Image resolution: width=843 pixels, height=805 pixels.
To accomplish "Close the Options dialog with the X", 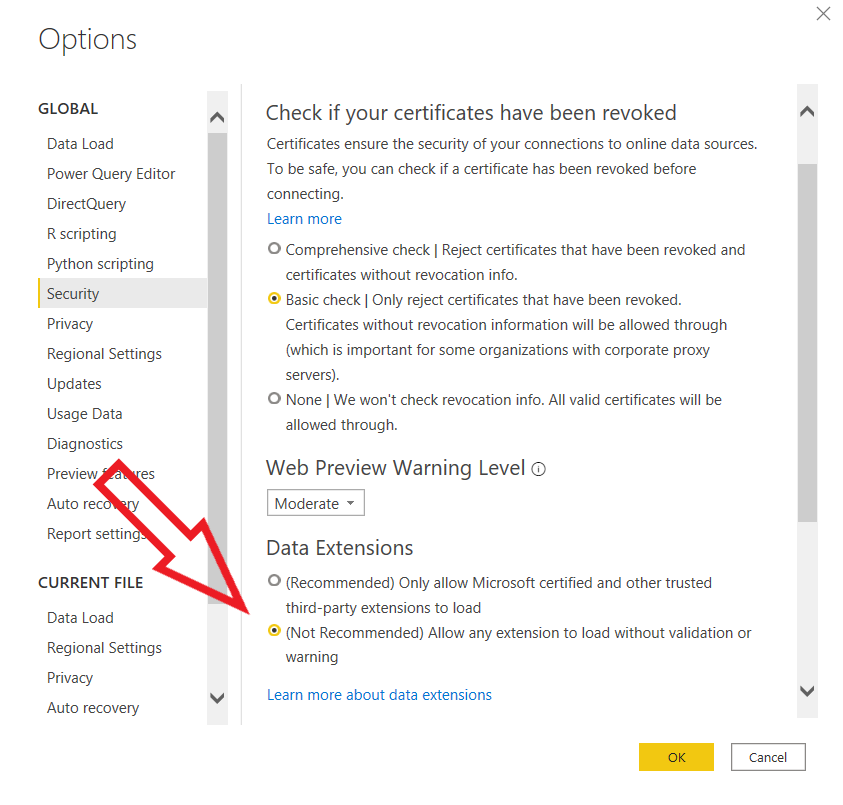I will point(823,14).
